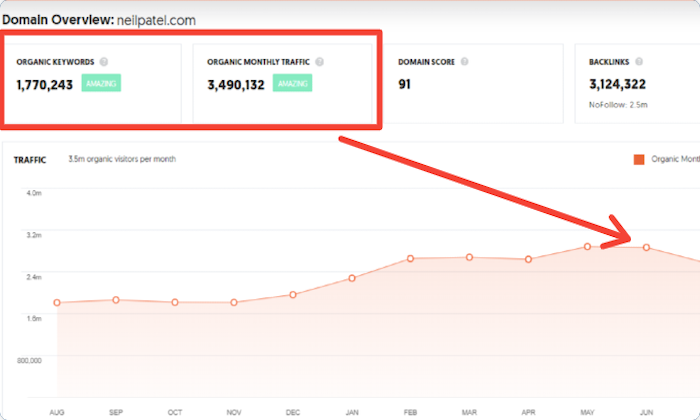Click the JUN x-axis month label

(646, 412)
